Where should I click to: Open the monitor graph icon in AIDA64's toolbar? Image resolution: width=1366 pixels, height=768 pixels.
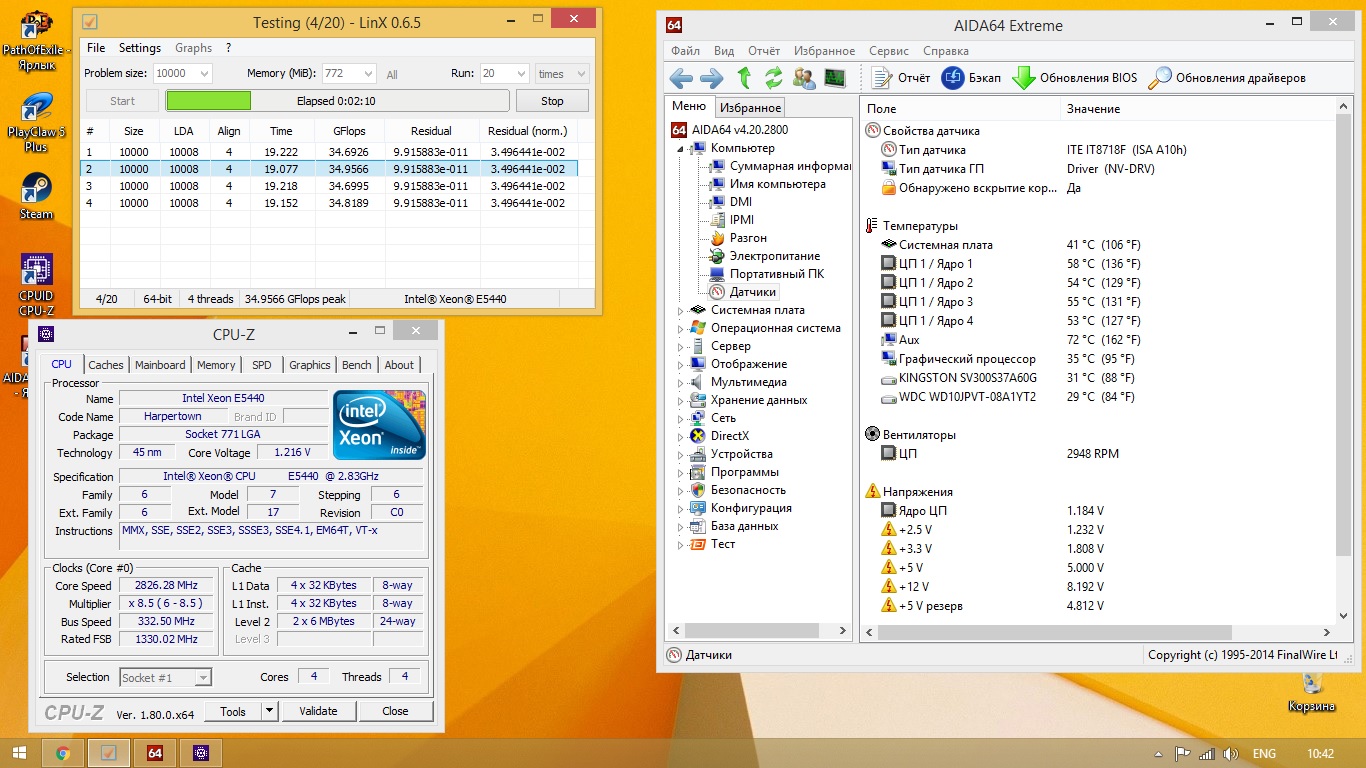click(x=835, y=78)
